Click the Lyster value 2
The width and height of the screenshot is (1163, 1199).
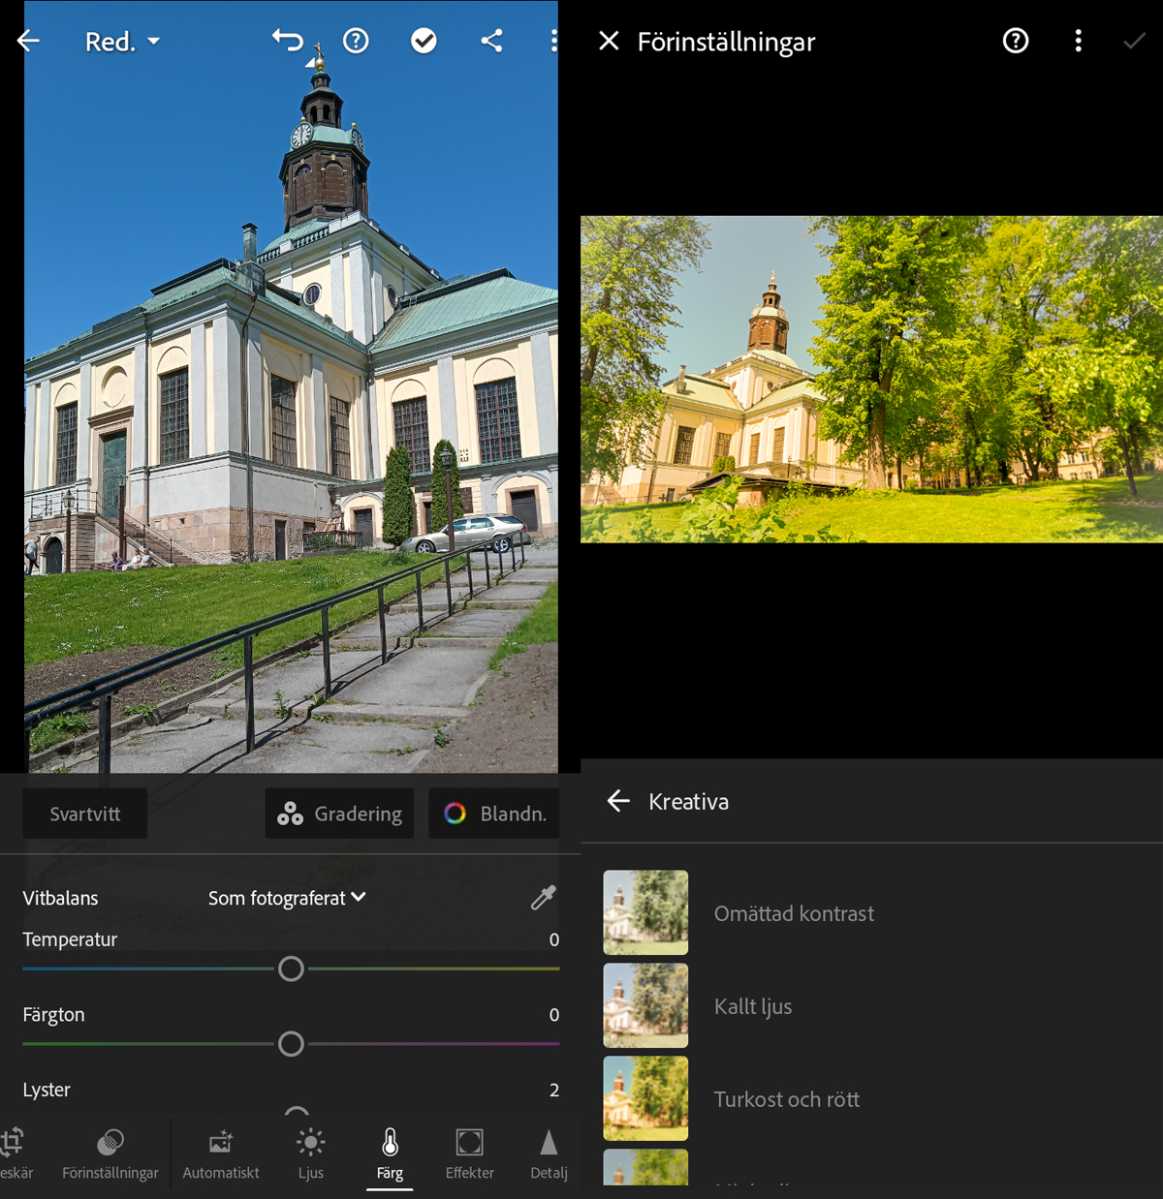point(554,1090)
